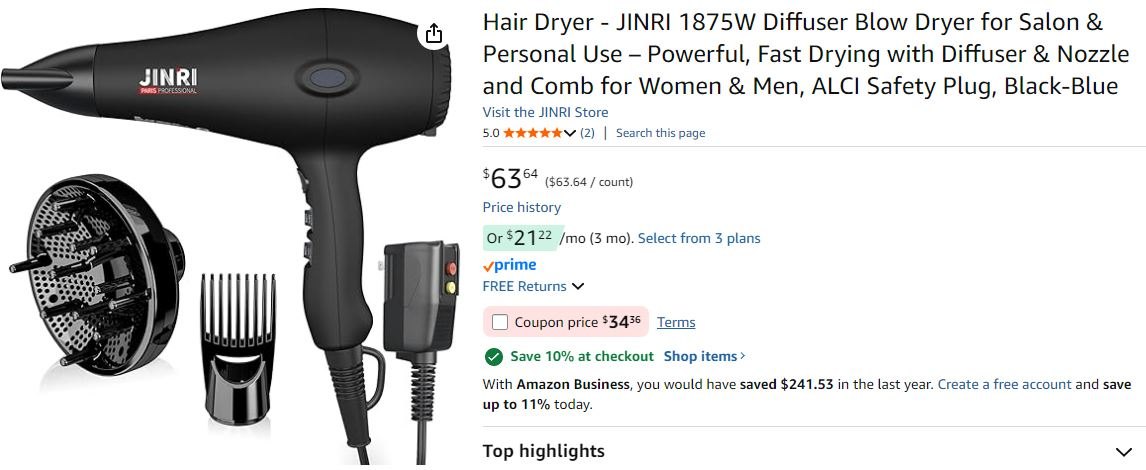Click the five-star rating icons
The height and width of the screenshot is (470, 1146).
(533, 133)
